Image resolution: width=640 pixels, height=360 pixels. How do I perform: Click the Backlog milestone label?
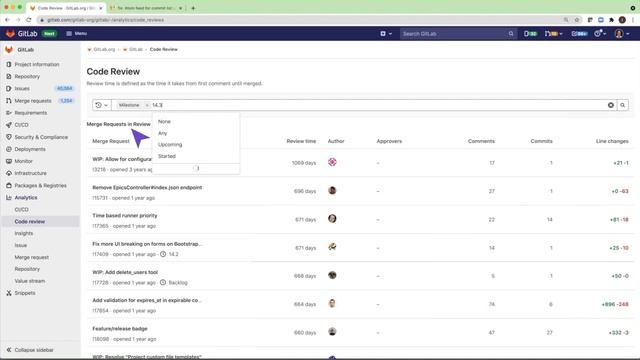[x=178, y=282]
